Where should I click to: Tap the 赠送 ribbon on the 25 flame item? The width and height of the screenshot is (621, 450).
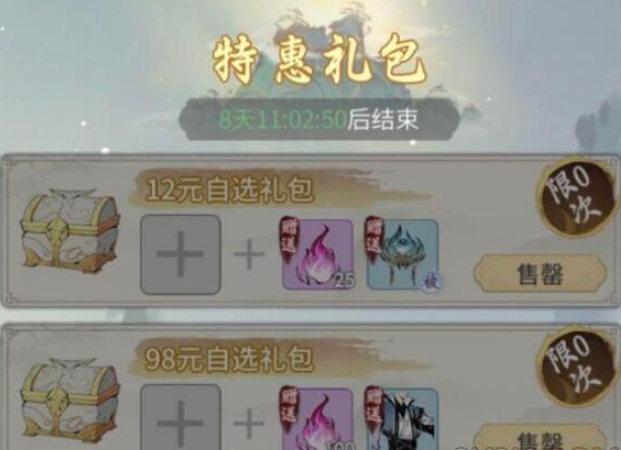point(289,238)
